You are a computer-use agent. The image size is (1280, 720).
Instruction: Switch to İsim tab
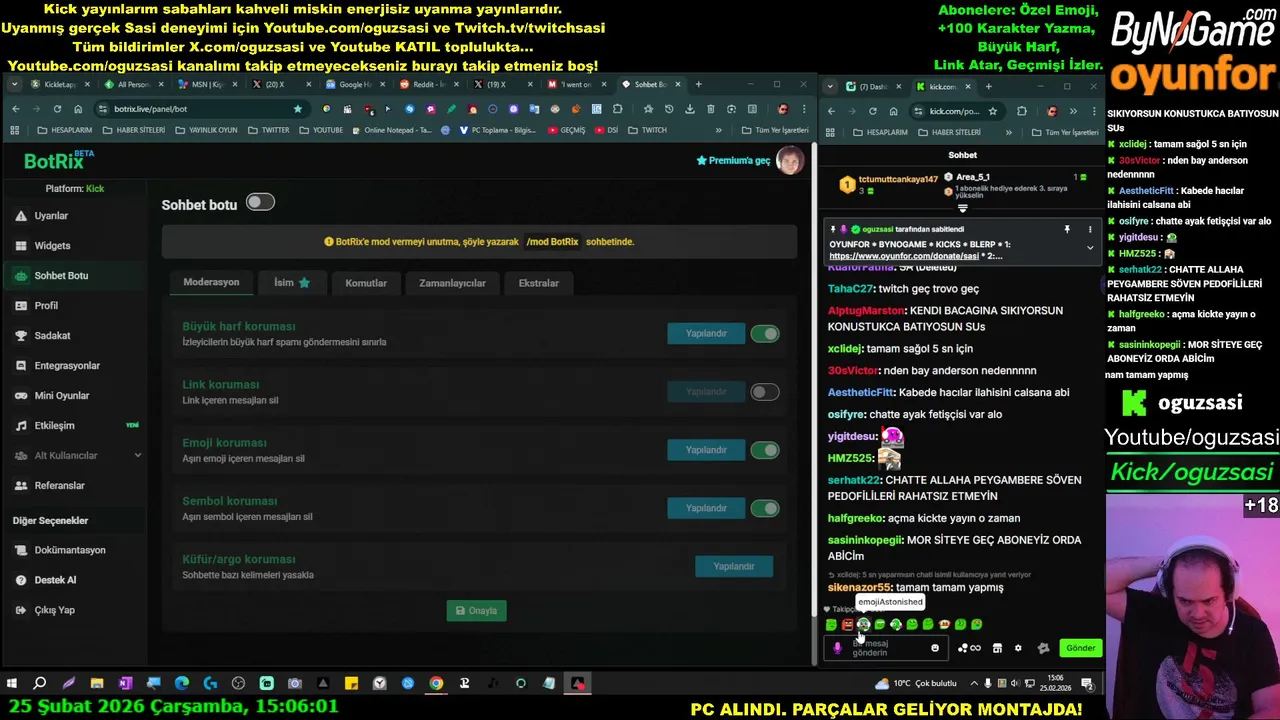292,283
